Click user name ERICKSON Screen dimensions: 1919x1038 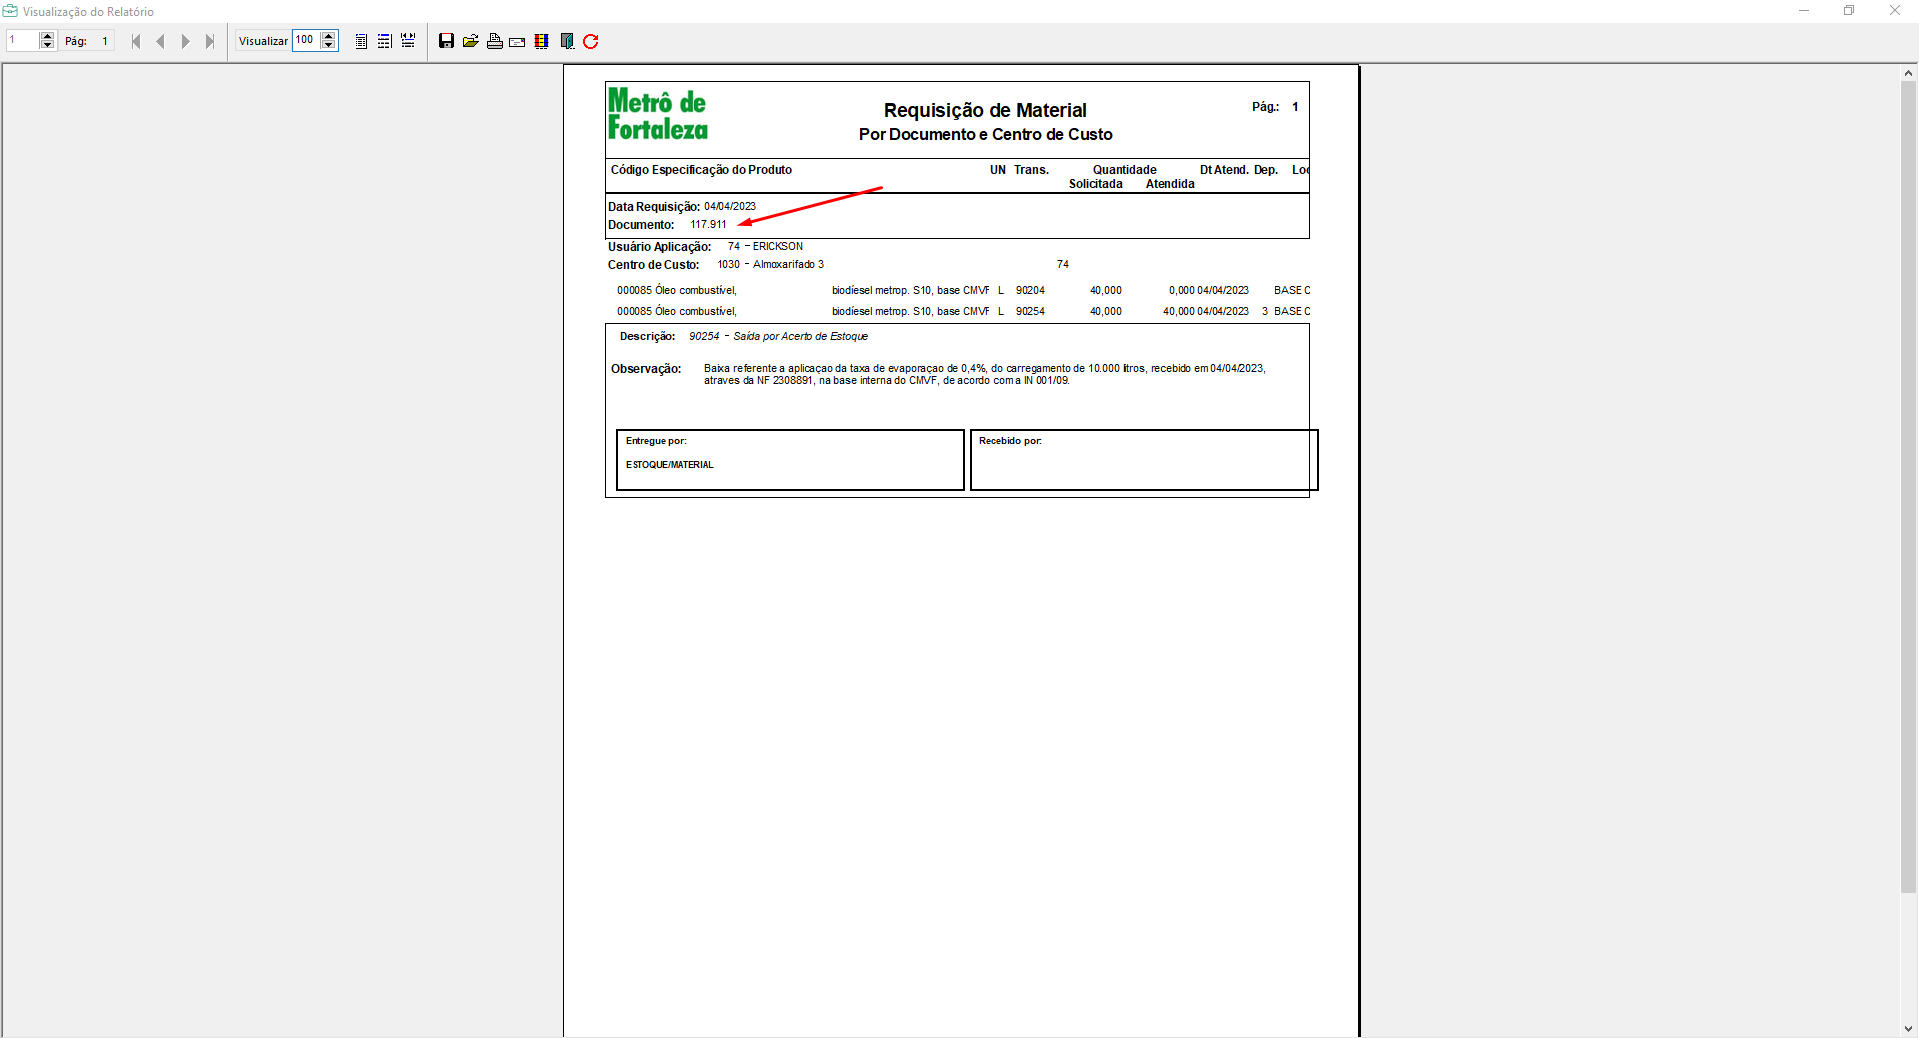778,247
